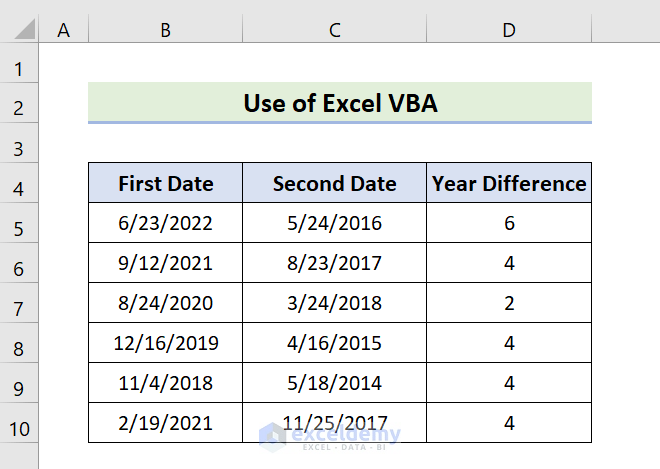Select the year difference value 6
660x469 pixels.
(509, 223)
